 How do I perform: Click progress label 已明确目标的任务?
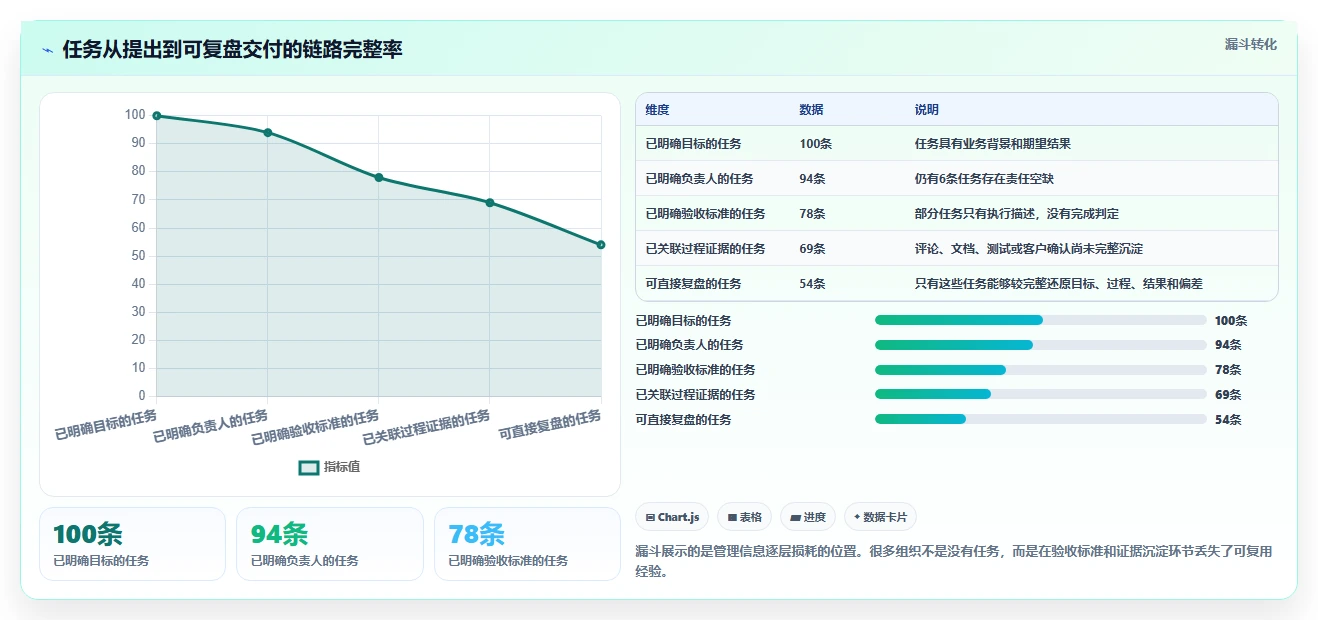tap(684, 321)
